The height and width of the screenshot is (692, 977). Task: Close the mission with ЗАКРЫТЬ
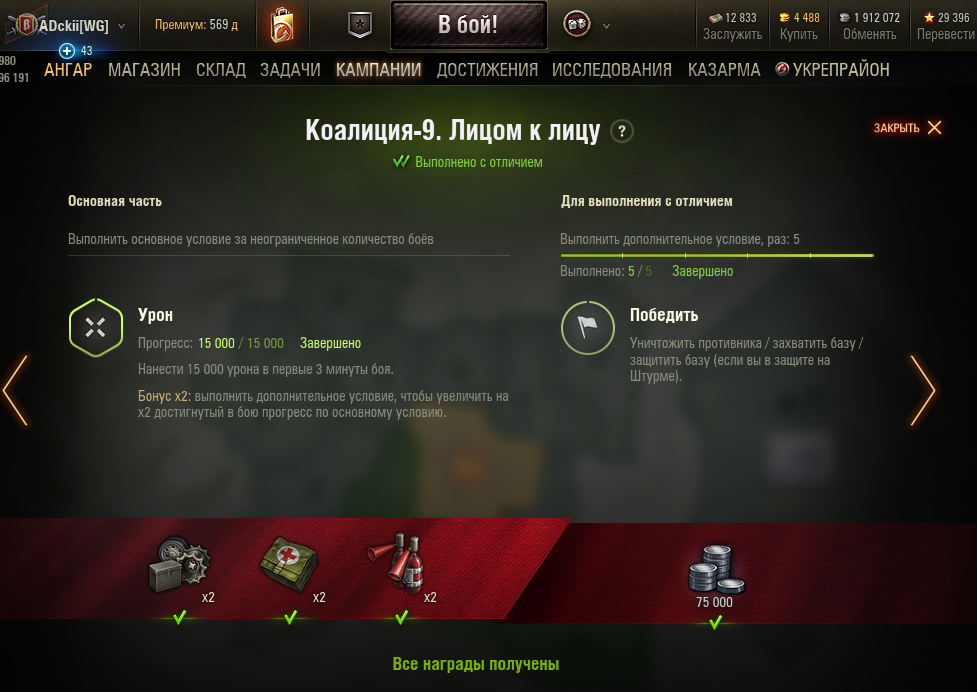coord(907,128)
